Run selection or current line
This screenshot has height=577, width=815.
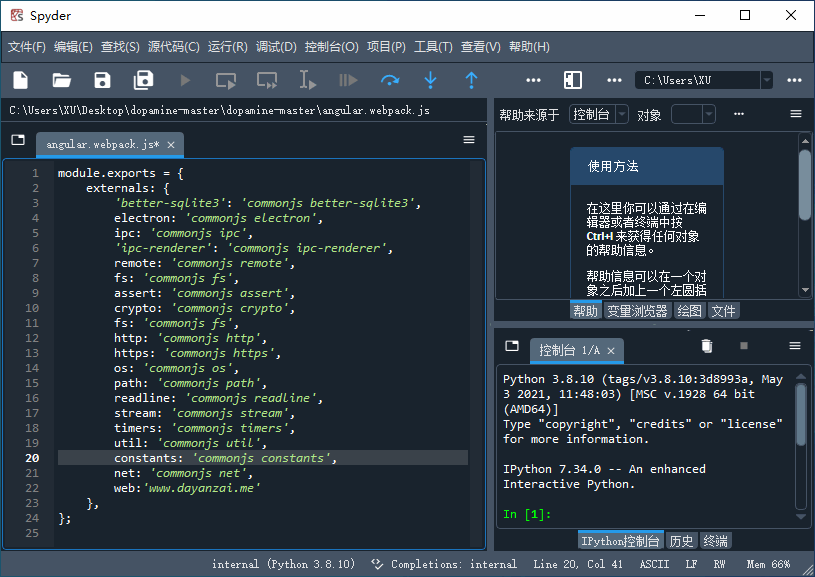pos(309,80)
